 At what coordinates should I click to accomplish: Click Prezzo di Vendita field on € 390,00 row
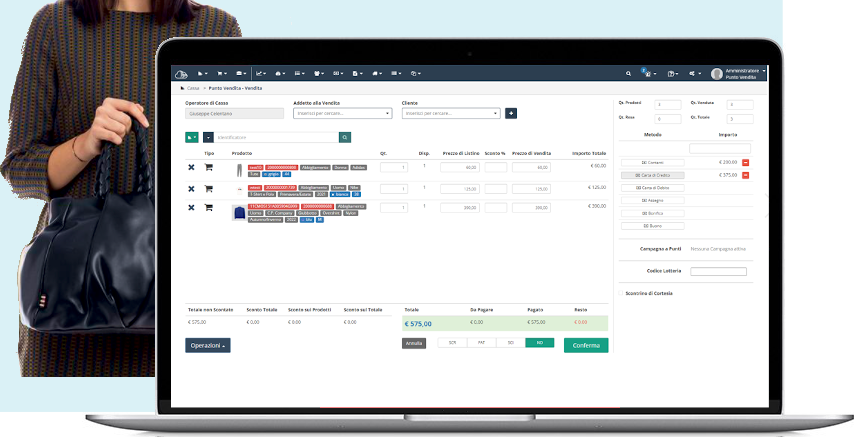click(531, 208)
